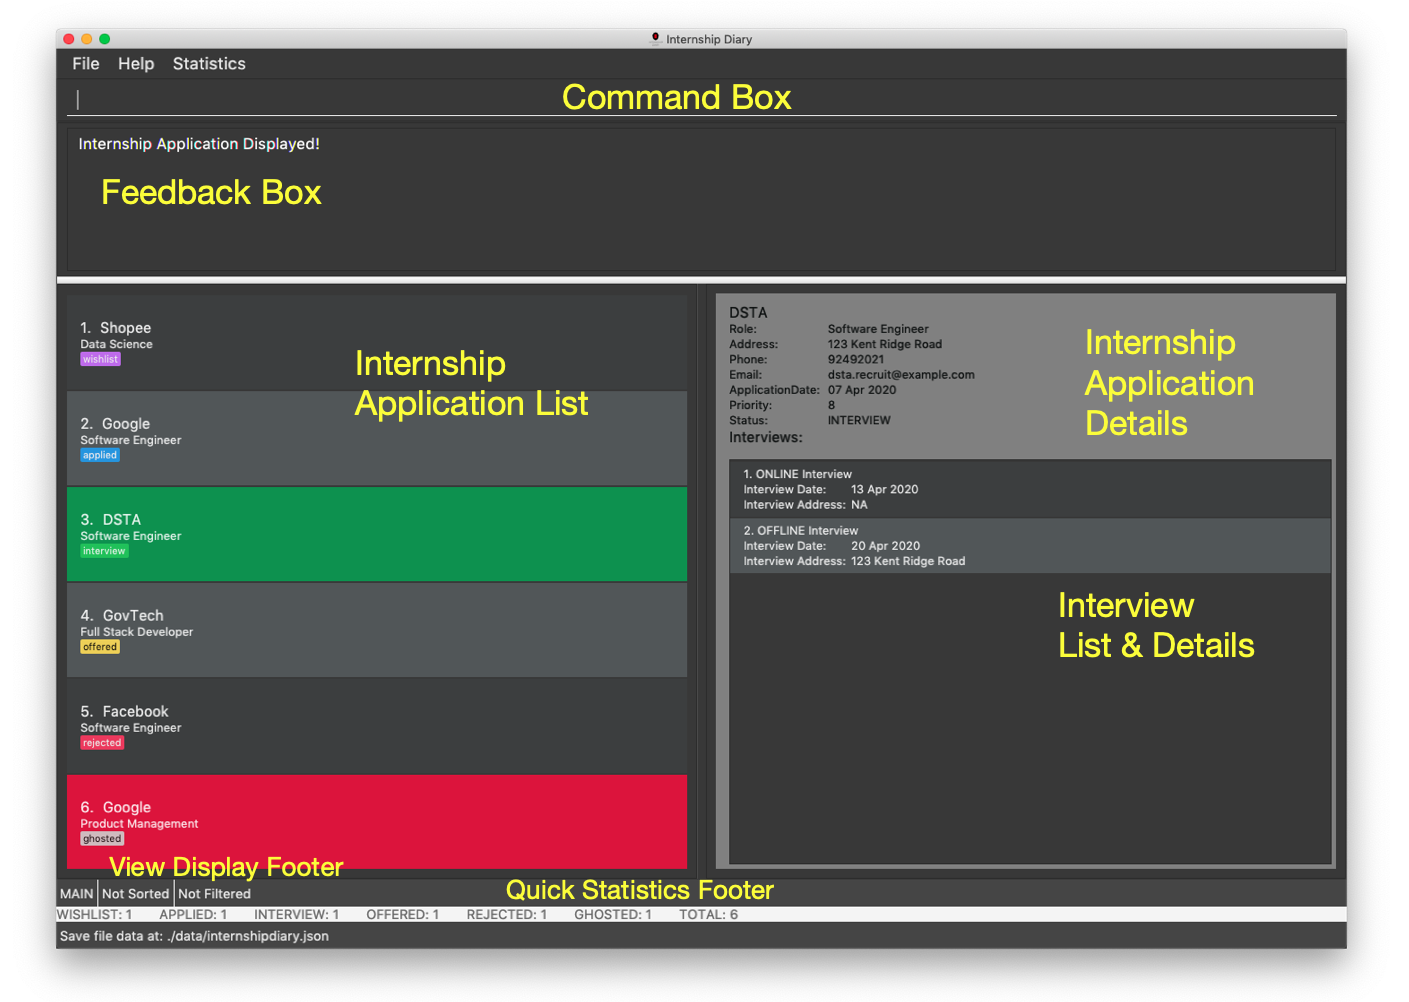
Task: Click the interview status tag
Action: coord(104,551)
